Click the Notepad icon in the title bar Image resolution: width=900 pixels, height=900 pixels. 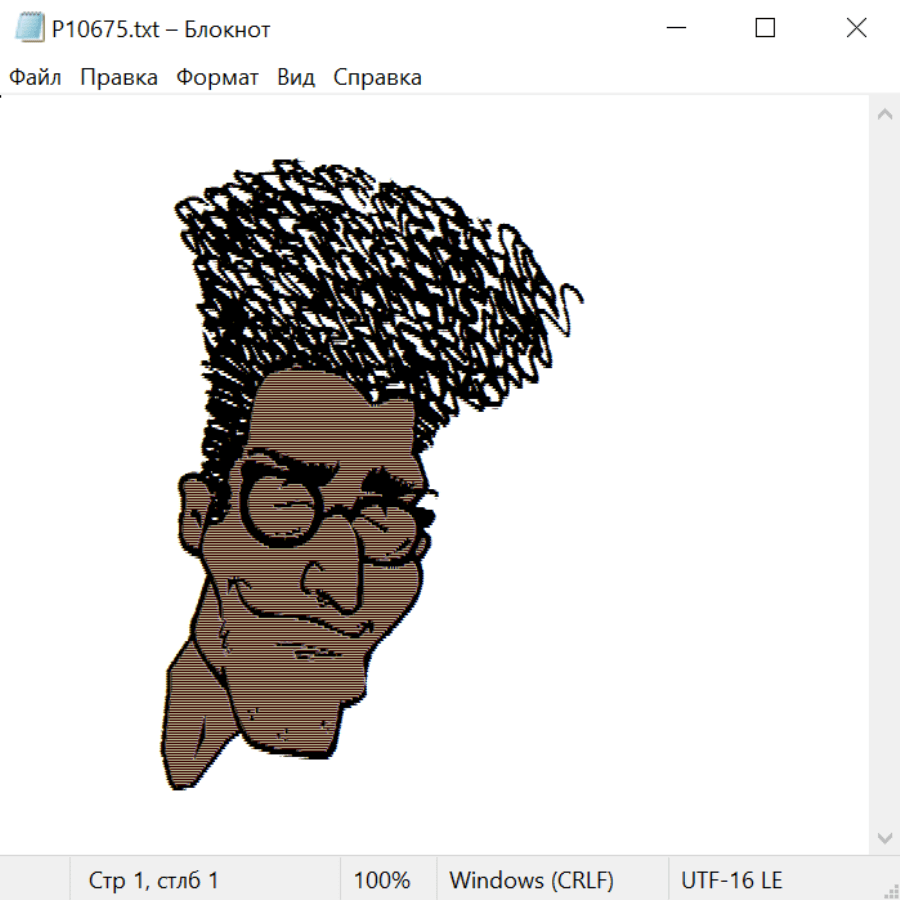pyautogui.click(x=30, y=29)
